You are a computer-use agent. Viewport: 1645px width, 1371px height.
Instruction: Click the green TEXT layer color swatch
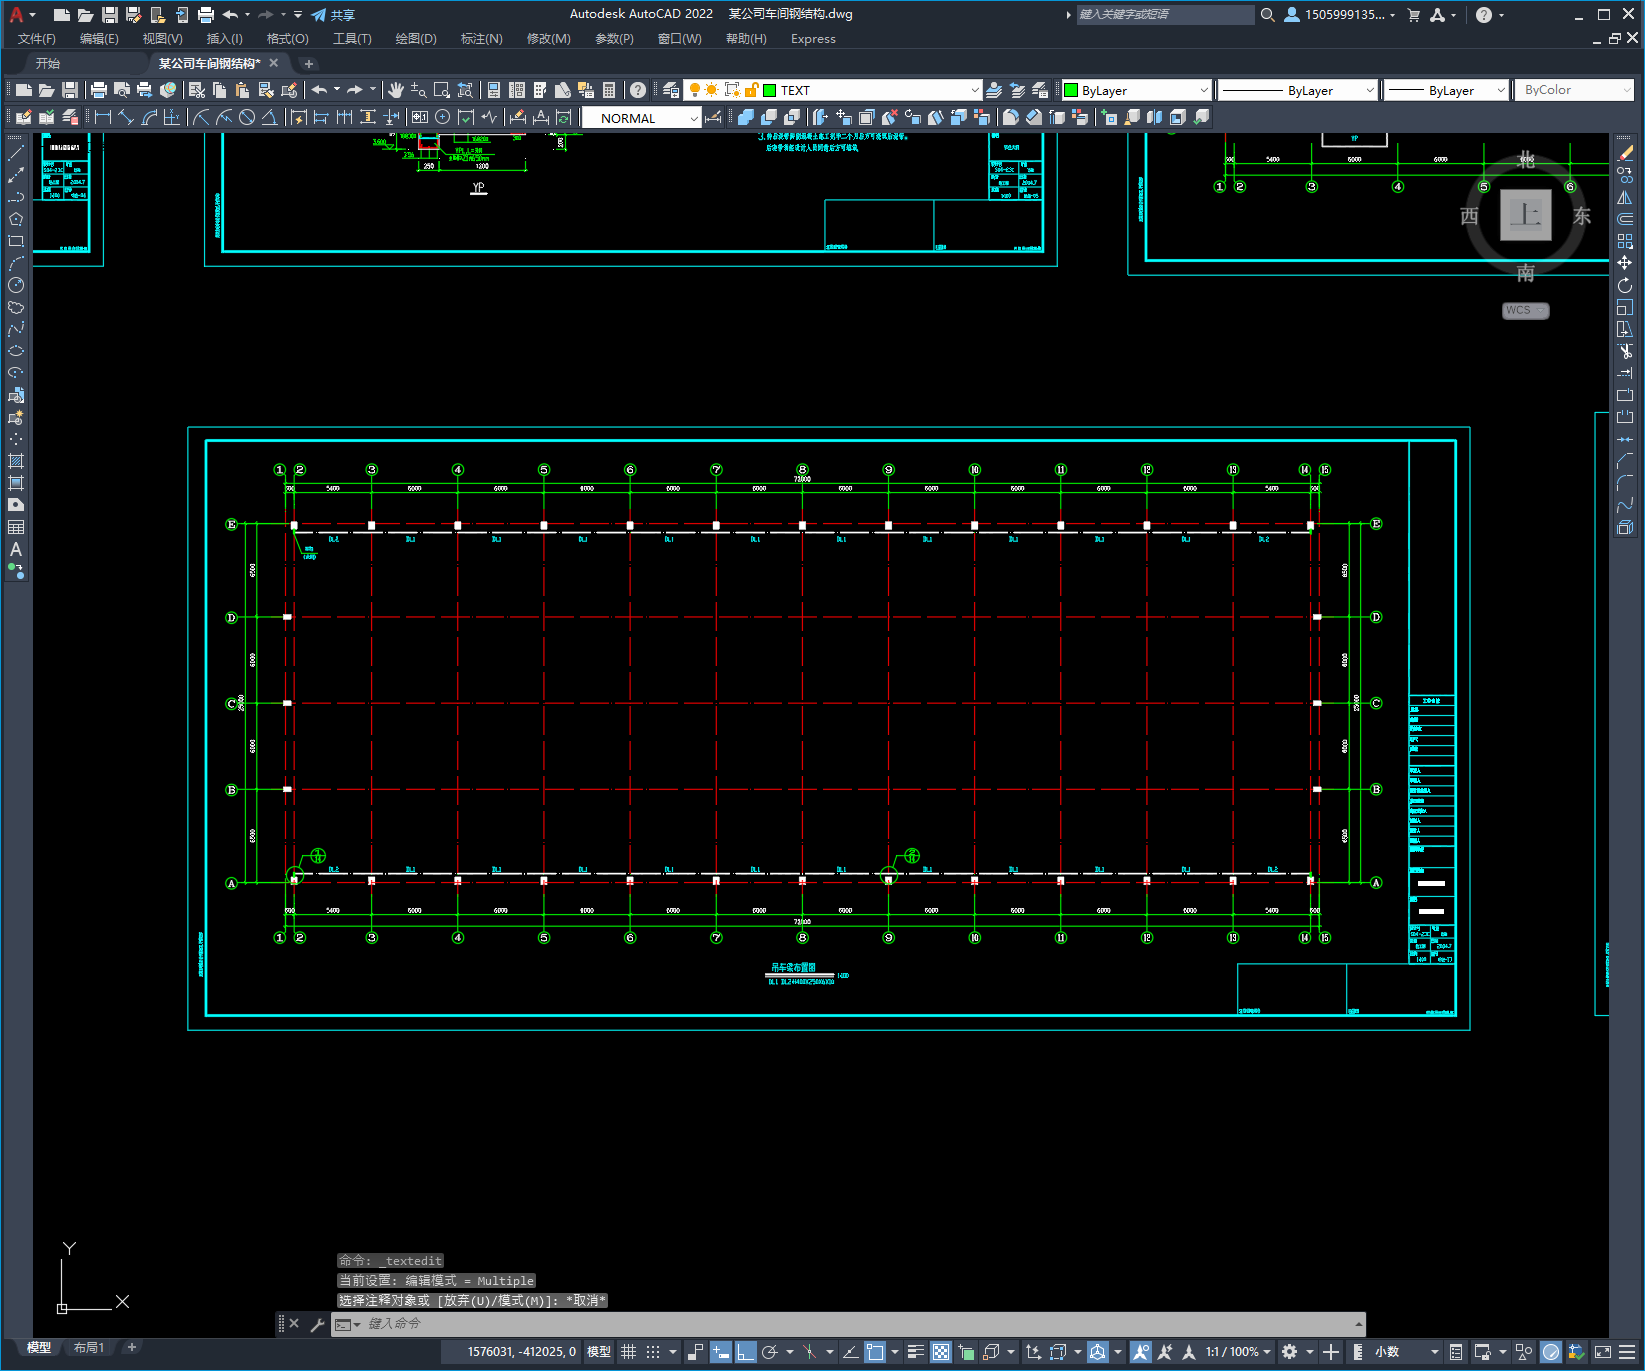(770, 90)
